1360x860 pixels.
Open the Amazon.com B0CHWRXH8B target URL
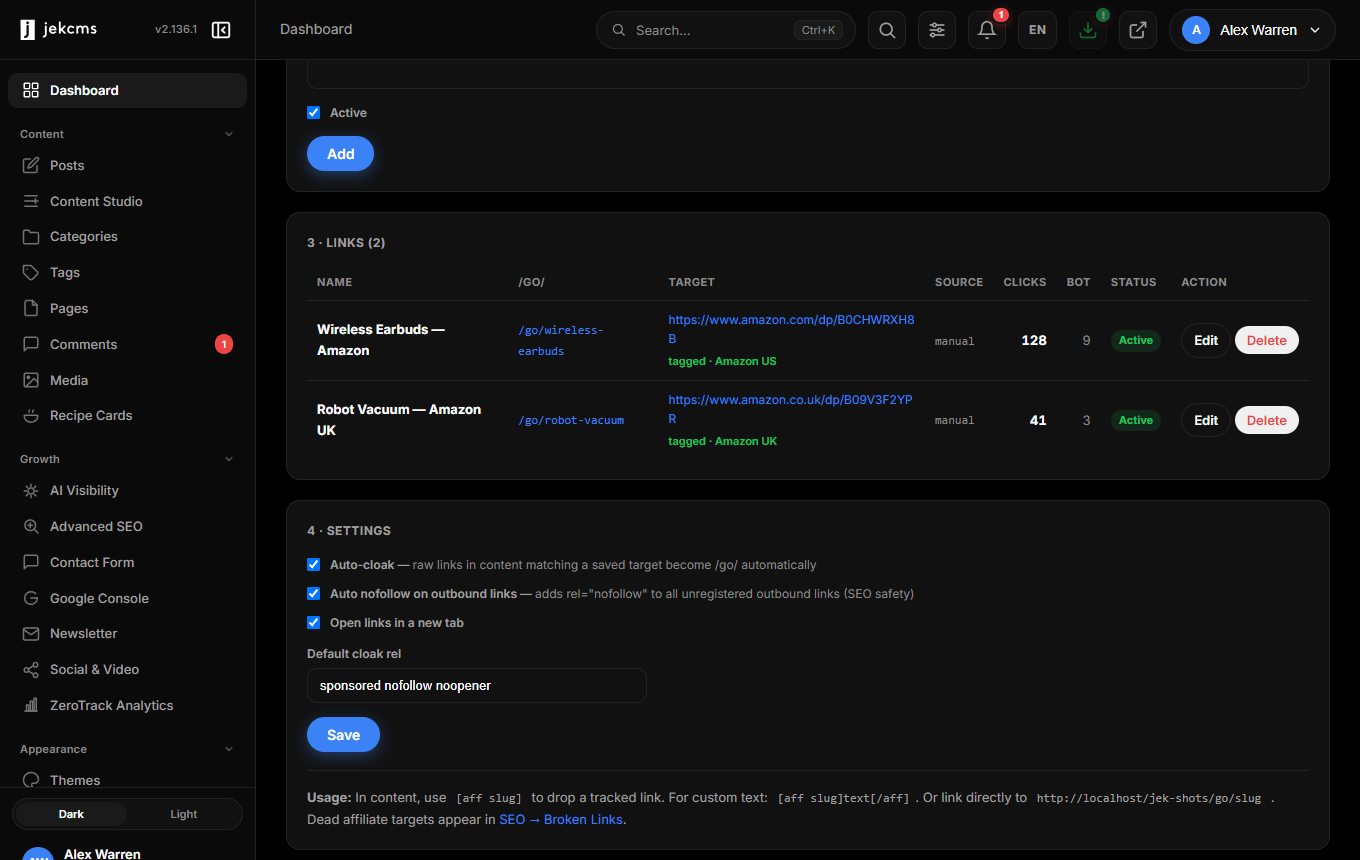[x=791, y=329]
